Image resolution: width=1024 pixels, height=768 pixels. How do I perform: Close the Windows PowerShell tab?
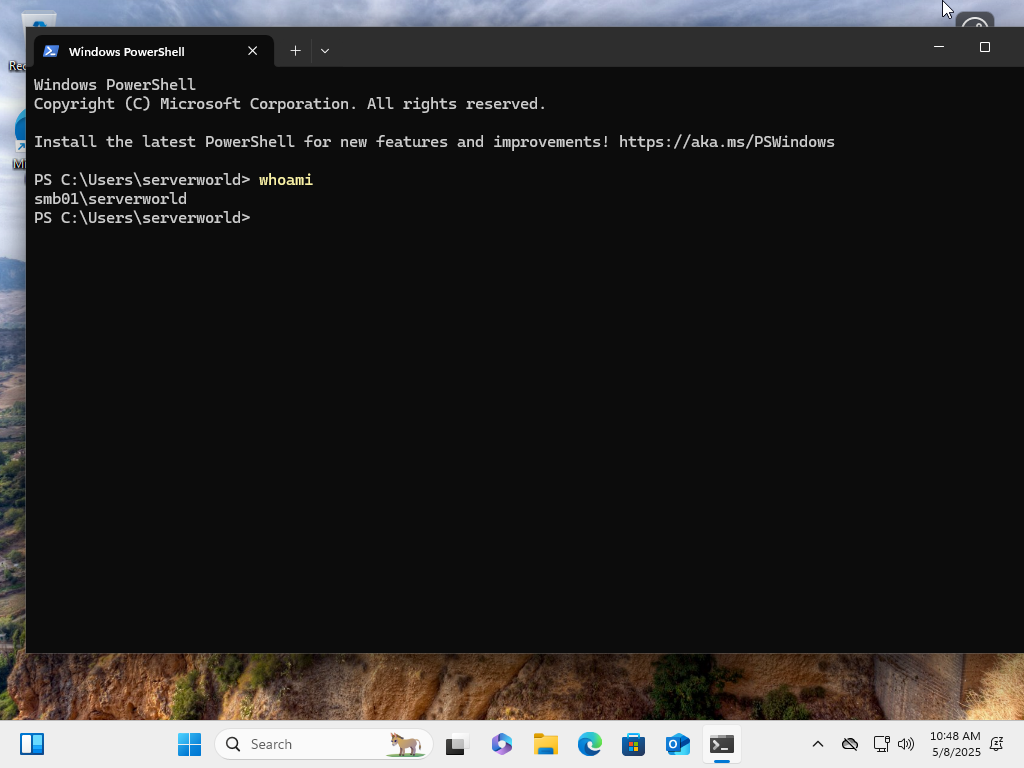[x=253, y=51]
